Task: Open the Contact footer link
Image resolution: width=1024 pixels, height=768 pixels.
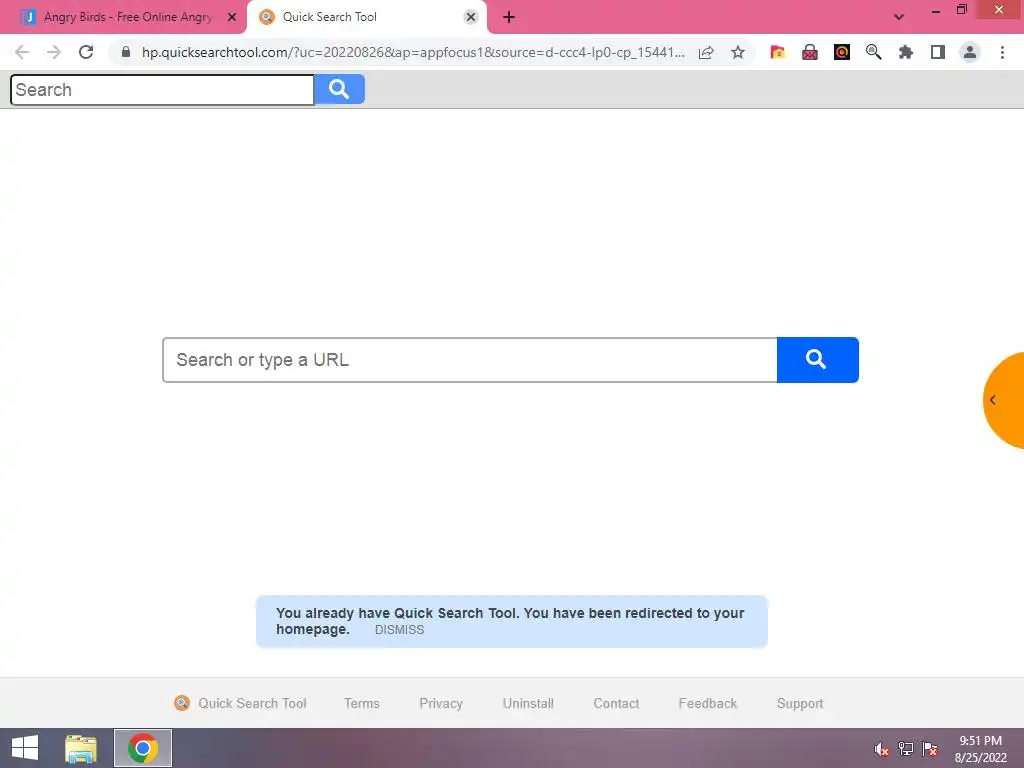Action: [616, 703]
